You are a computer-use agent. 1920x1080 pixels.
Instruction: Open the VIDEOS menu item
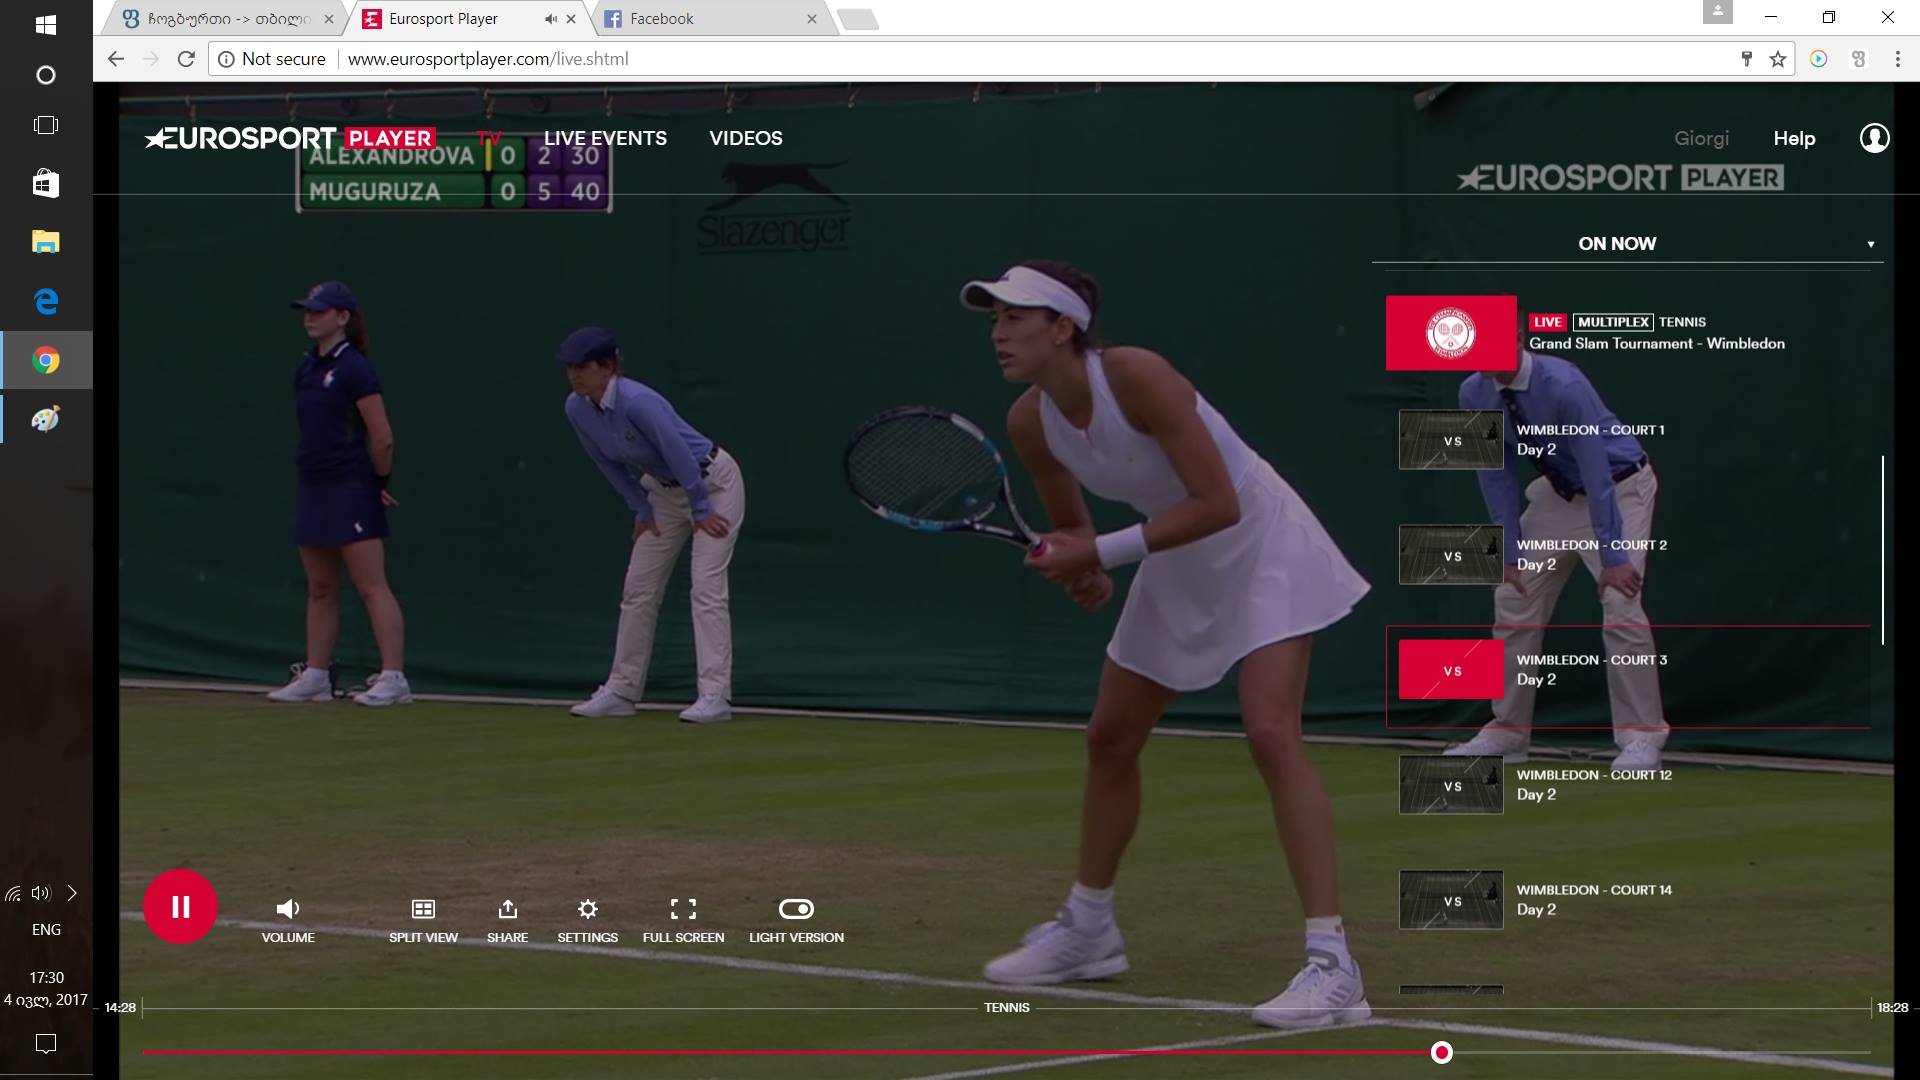coord(745,138)
